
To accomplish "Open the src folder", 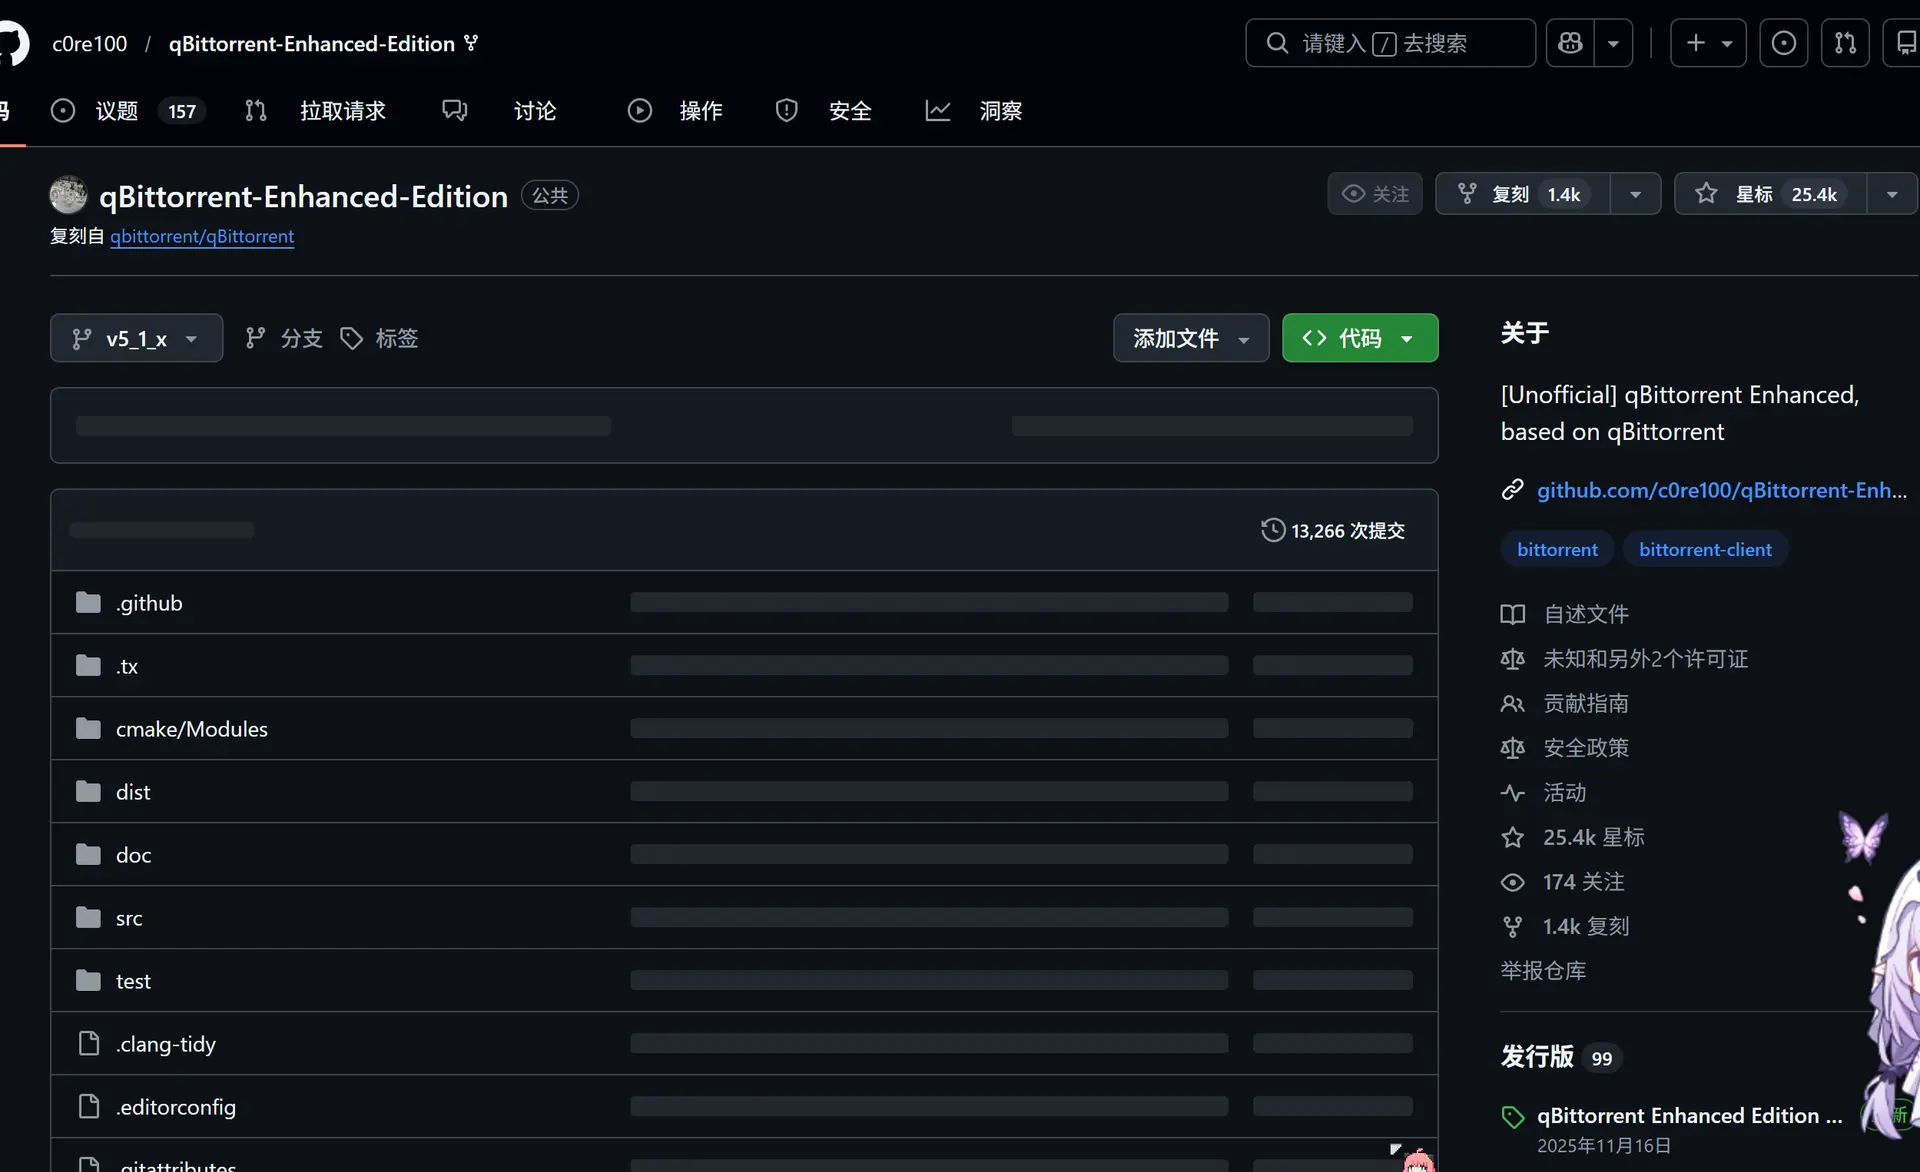I will click(129, 918).
